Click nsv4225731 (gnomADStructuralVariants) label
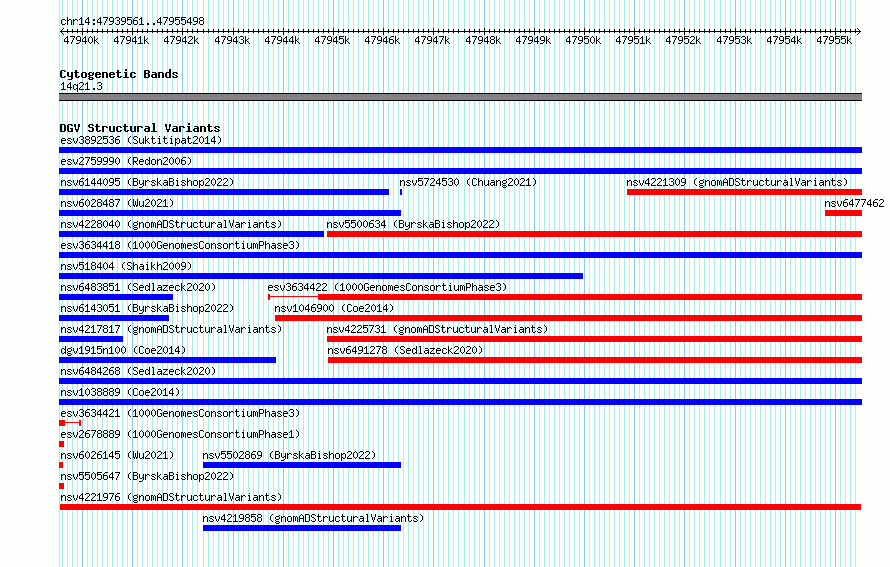 [x=437, y=329]
